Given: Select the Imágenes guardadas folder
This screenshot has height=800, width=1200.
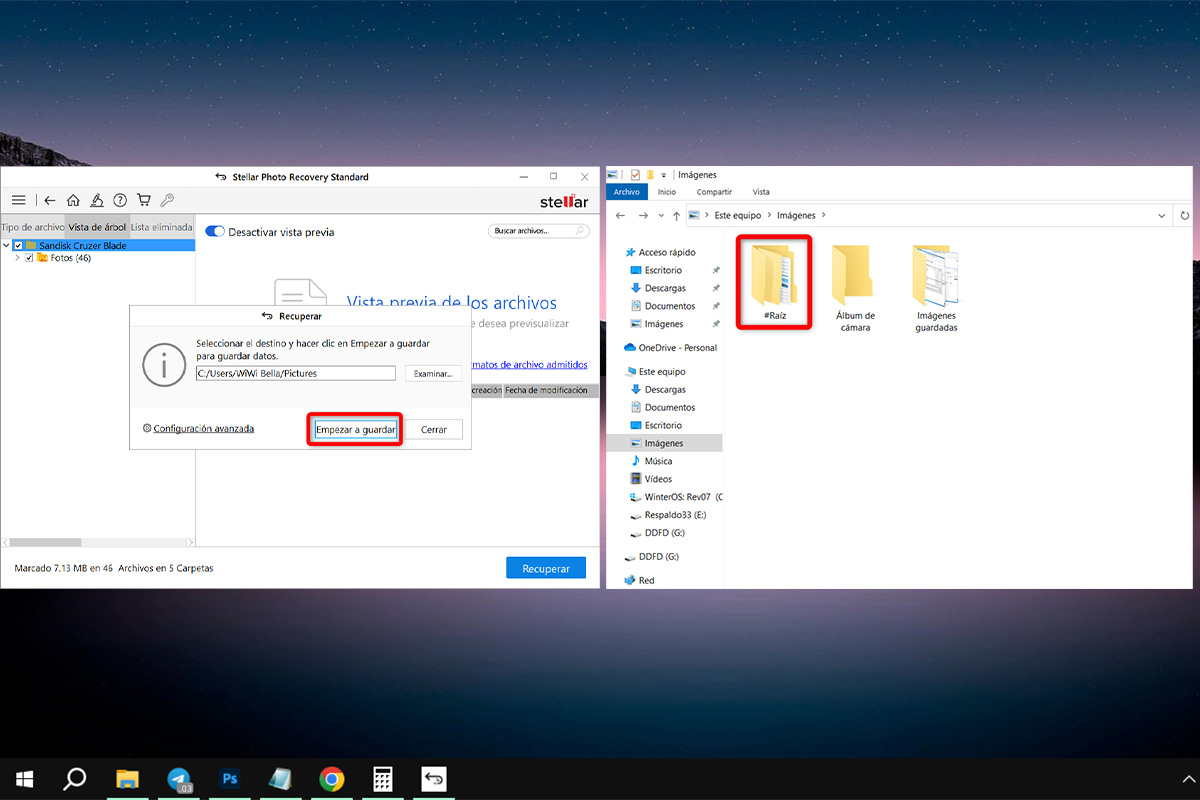Looking at the screenshot, I should point(936,289).
